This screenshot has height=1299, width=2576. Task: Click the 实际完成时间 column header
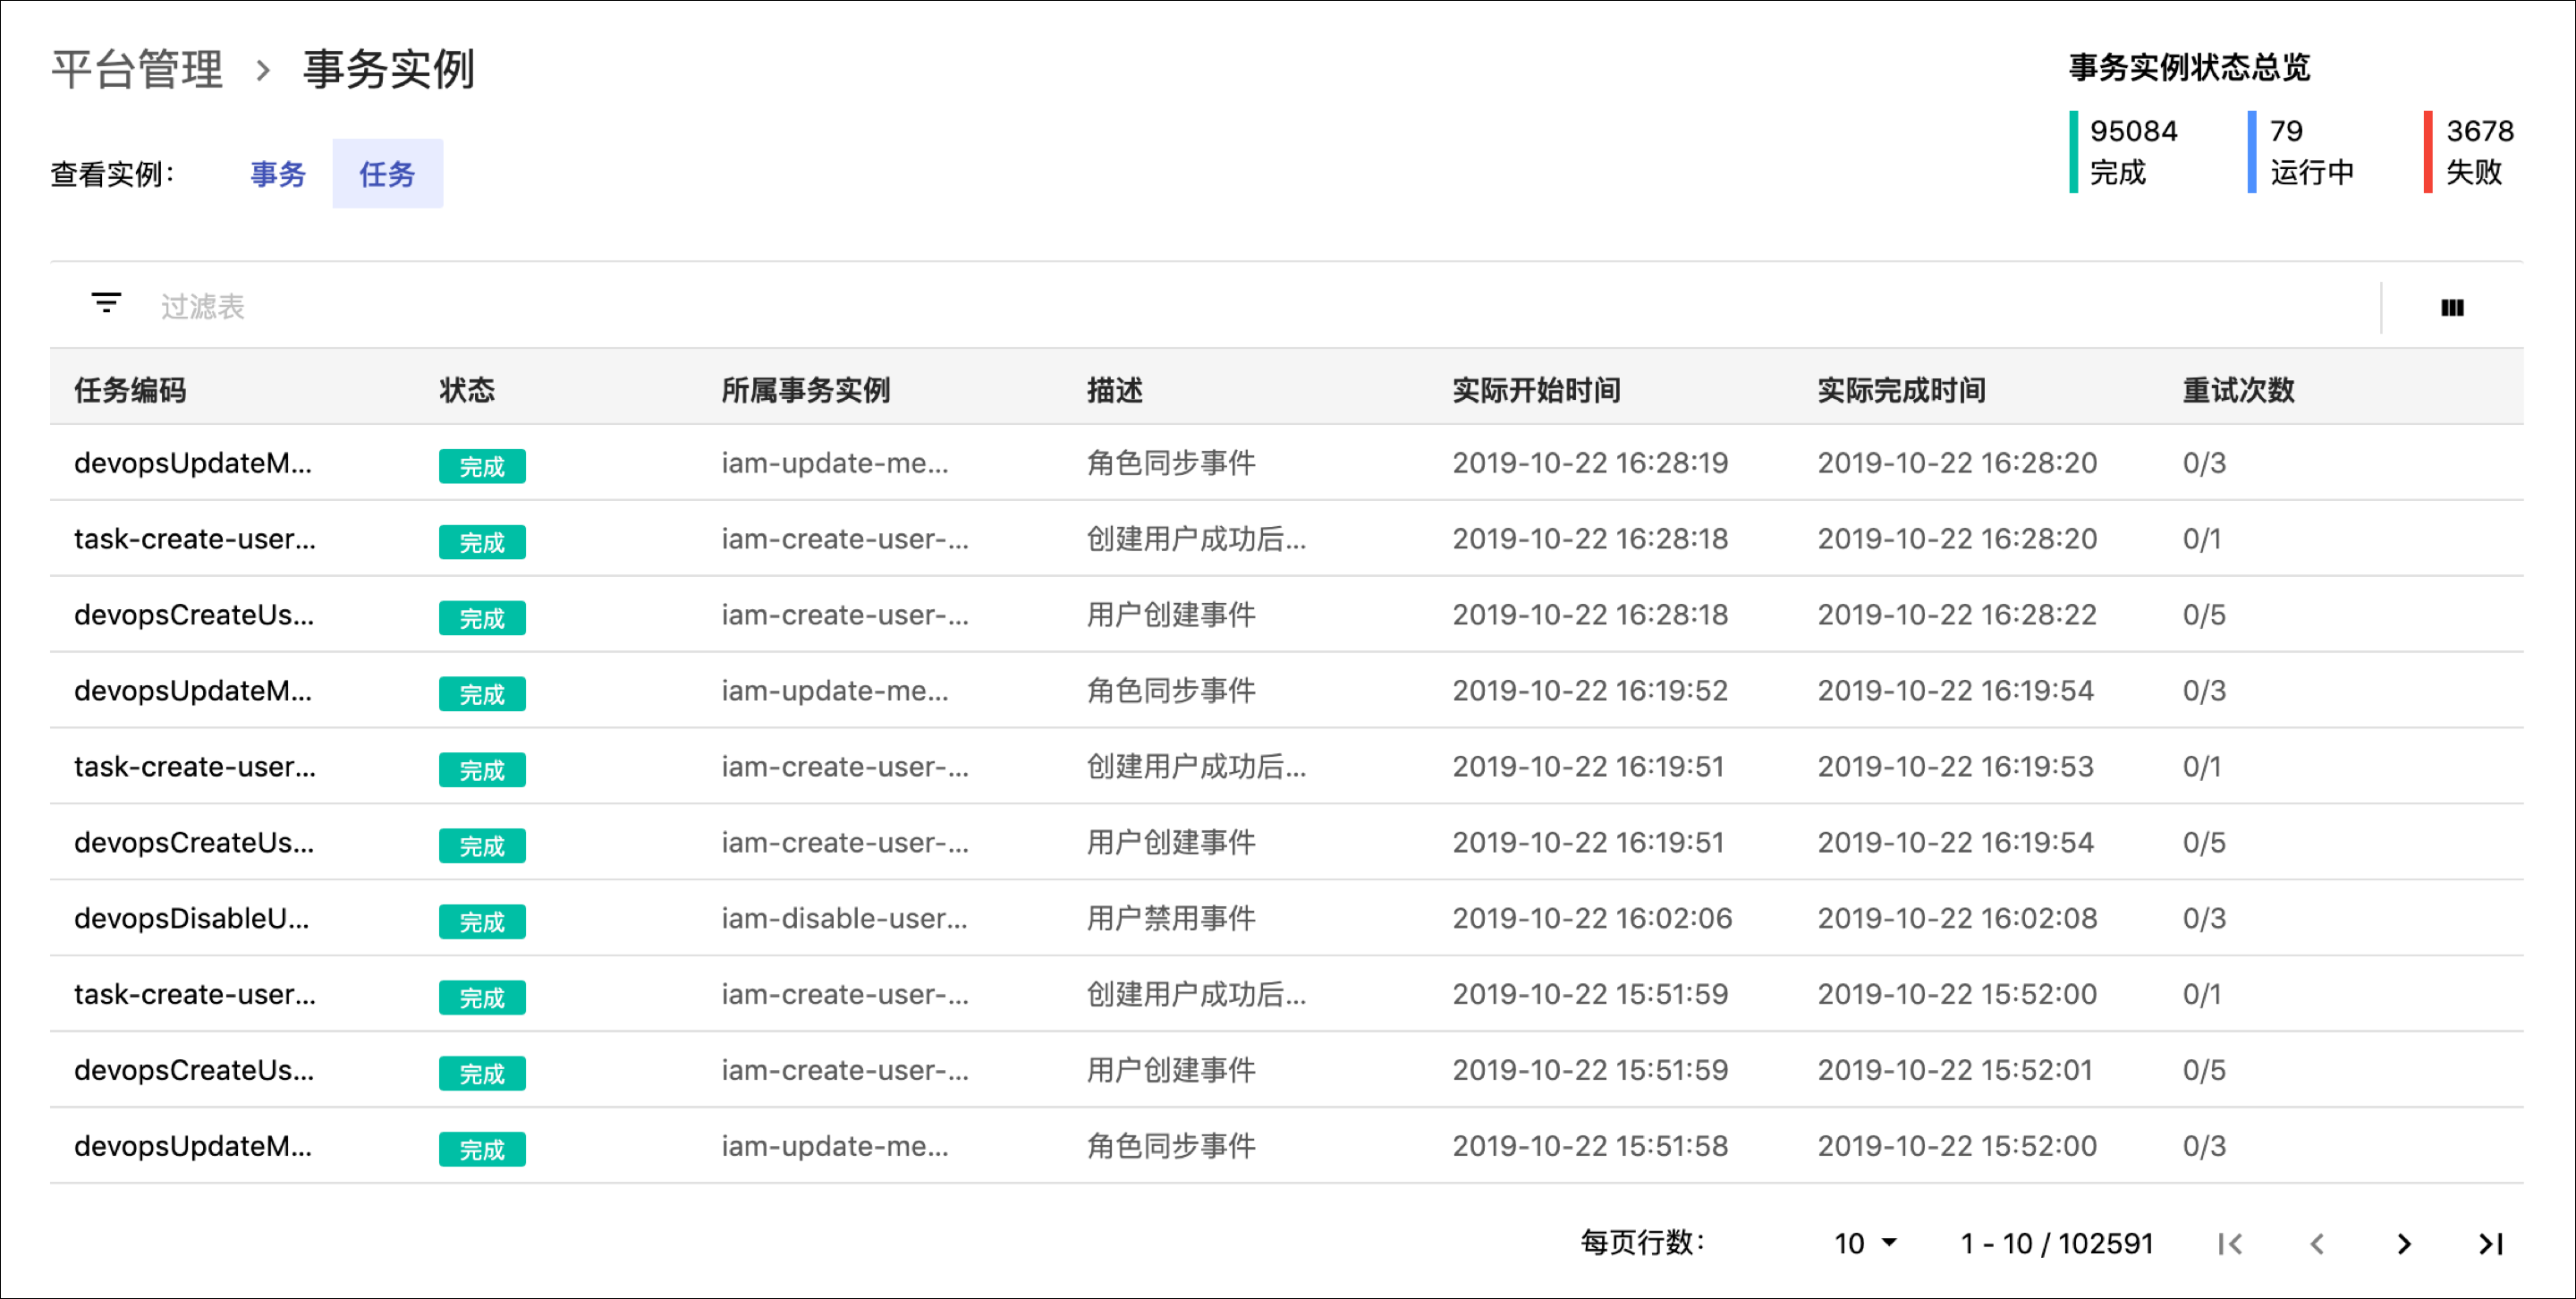pyautogui.click(x=1902, y=389)
